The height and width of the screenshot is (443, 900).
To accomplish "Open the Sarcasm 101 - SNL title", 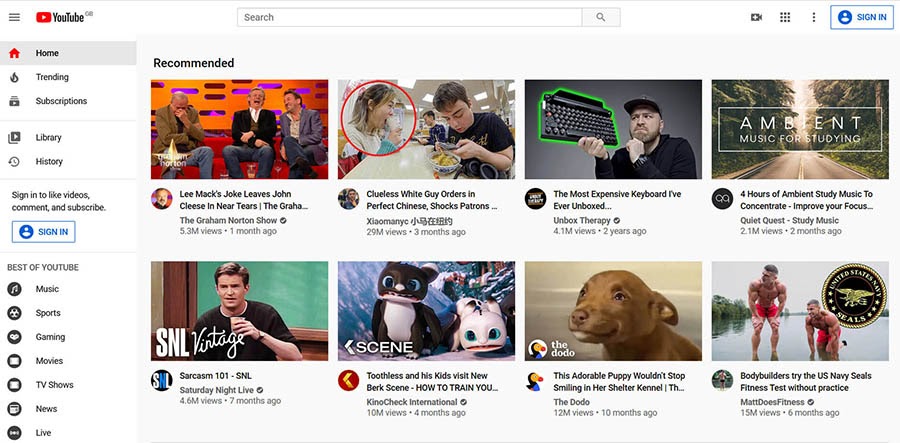I will pos(215,376).
